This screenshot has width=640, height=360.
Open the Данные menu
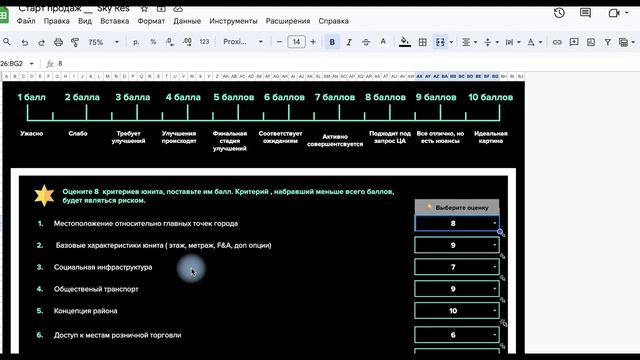coord(187,21)
